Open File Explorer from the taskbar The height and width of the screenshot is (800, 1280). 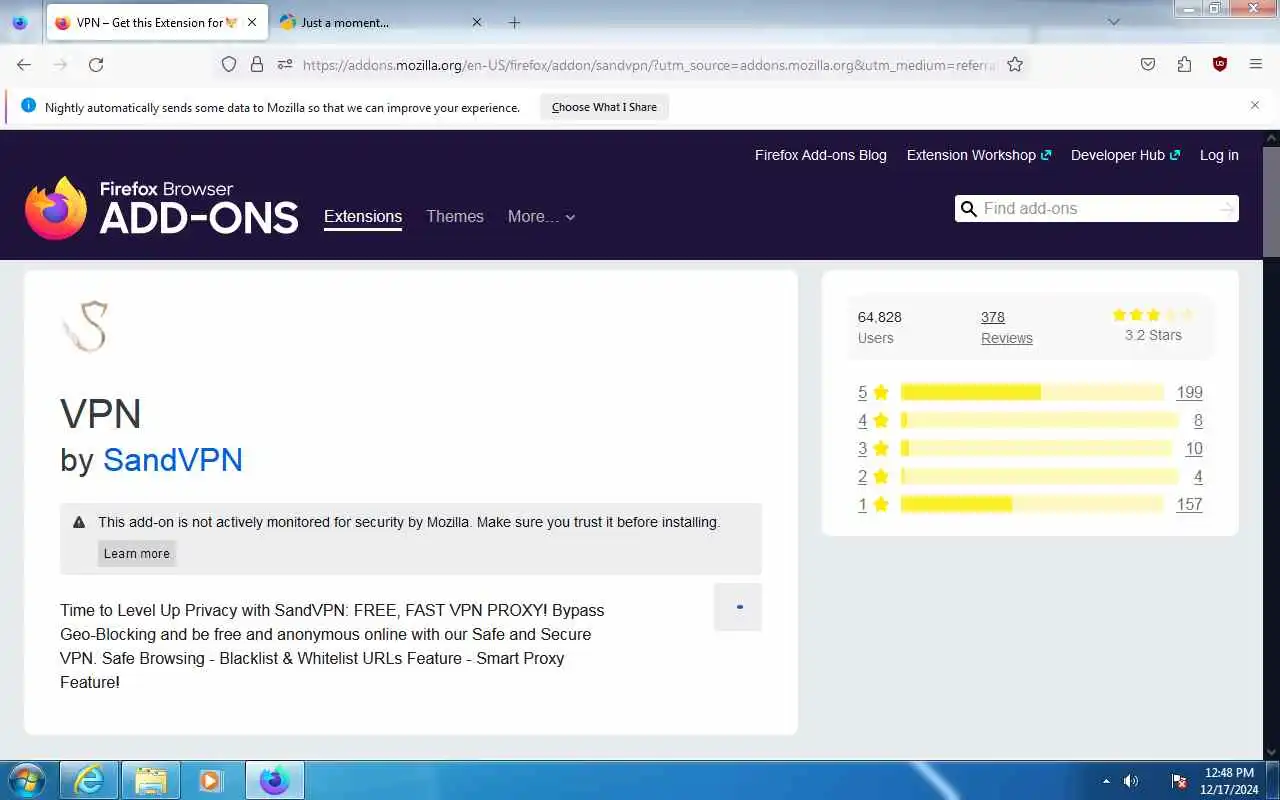pos(150,780)
